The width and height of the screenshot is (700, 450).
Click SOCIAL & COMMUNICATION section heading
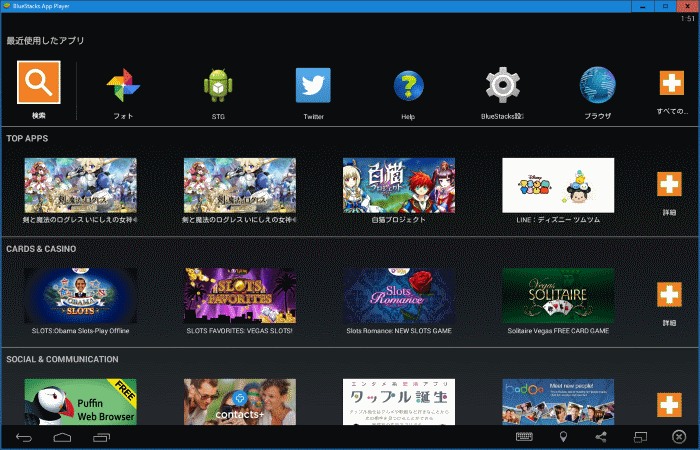click(62, 359)
